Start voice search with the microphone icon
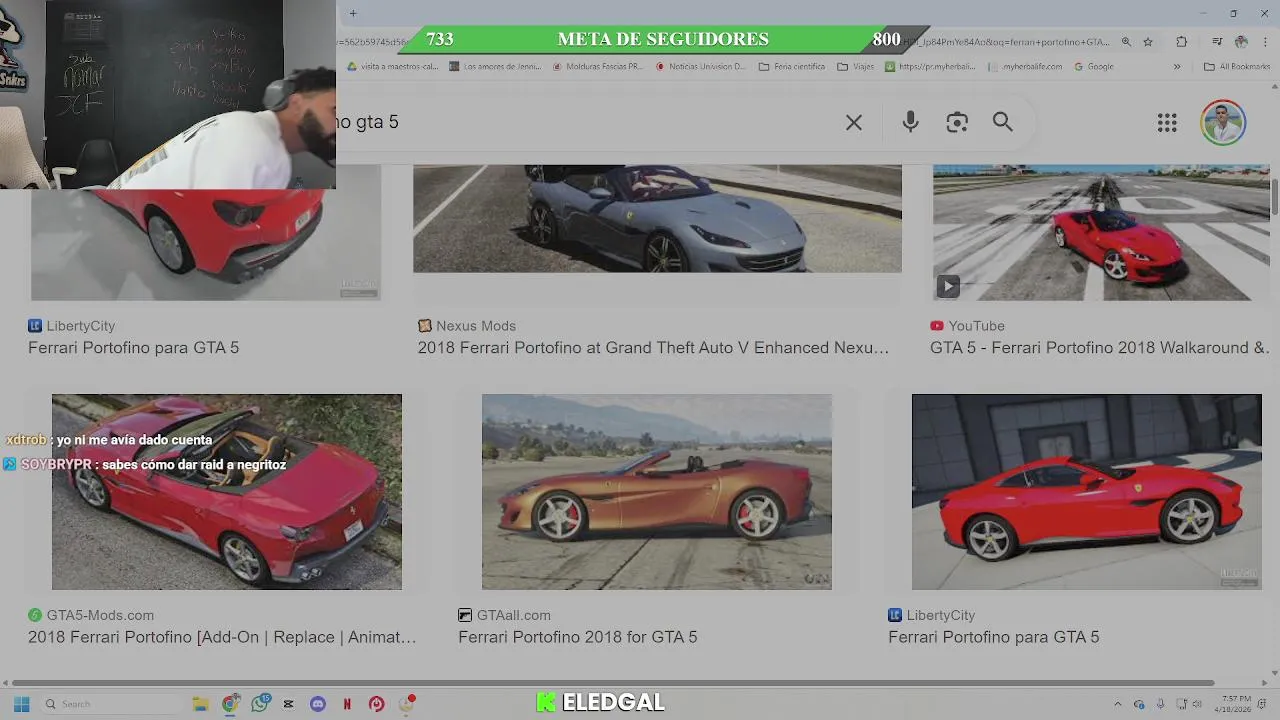The height and width of the screenshot is (720, 1280). tap(910, 122)
